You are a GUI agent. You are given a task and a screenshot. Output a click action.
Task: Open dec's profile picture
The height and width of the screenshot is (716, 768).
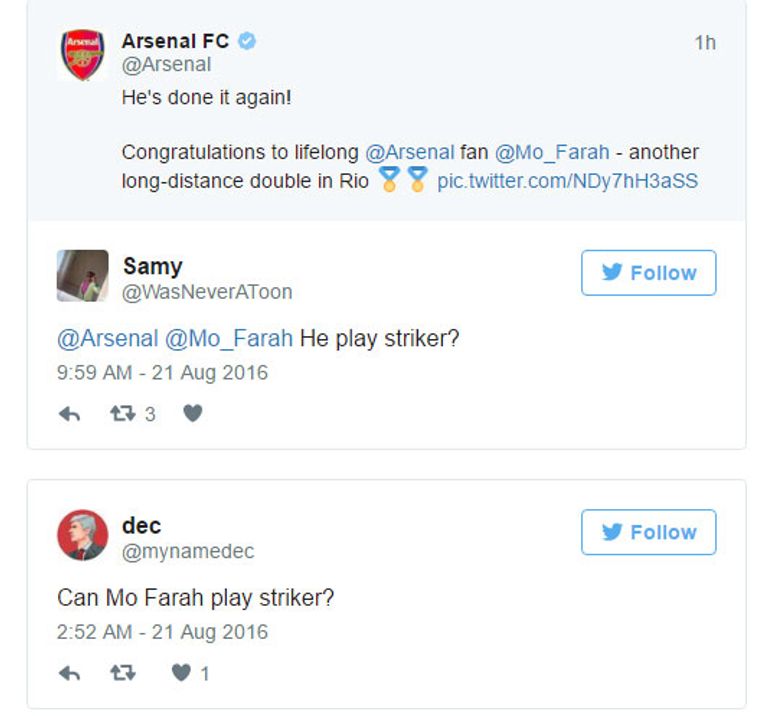(x=82, y=535)
